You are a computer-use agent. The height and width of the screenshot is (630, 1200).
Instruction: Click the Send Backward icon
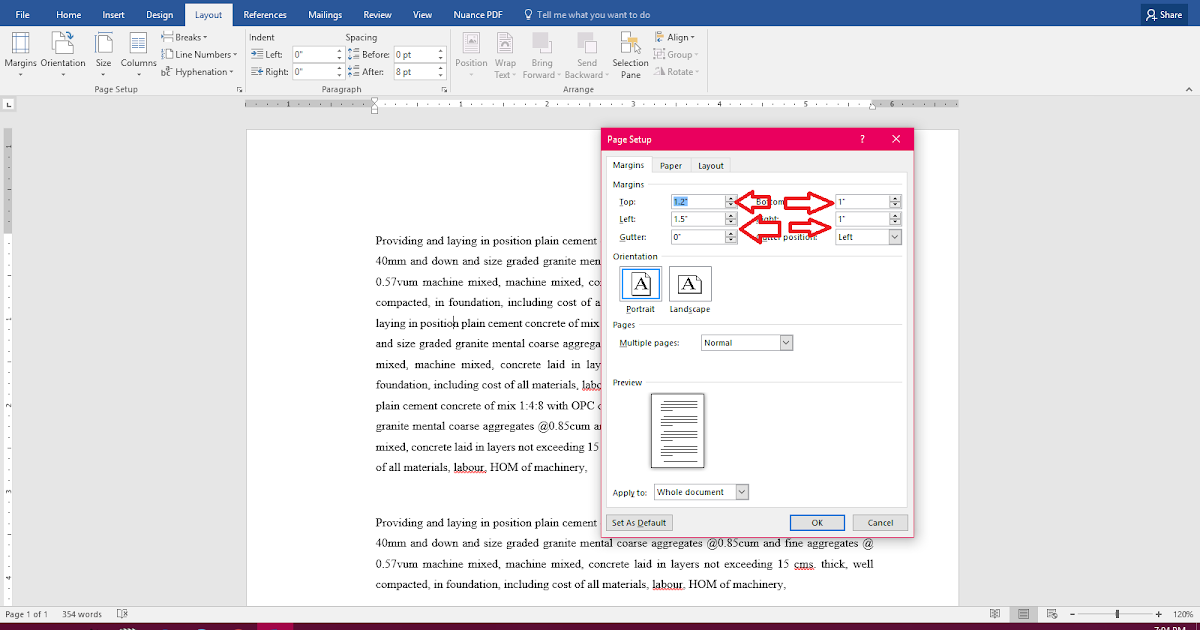point(586,55)
